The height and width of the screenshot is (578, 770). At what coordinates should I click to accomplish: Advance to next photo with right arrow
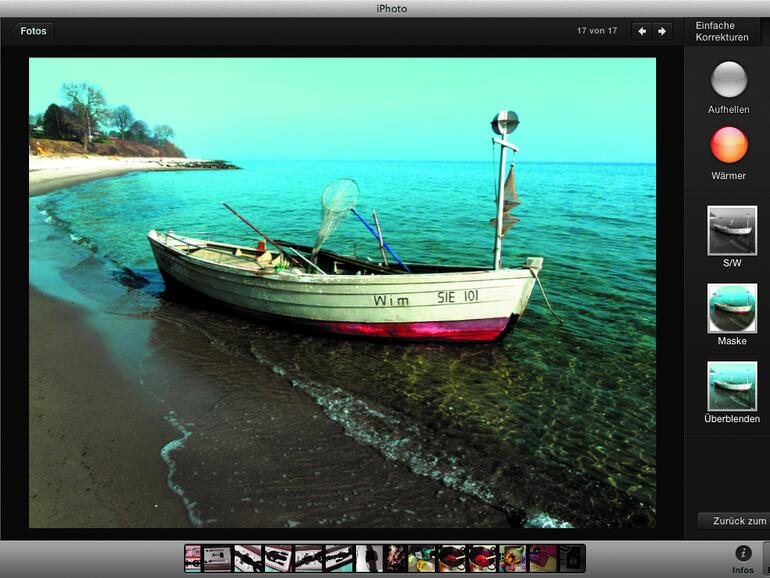click(x=662, y=31)
